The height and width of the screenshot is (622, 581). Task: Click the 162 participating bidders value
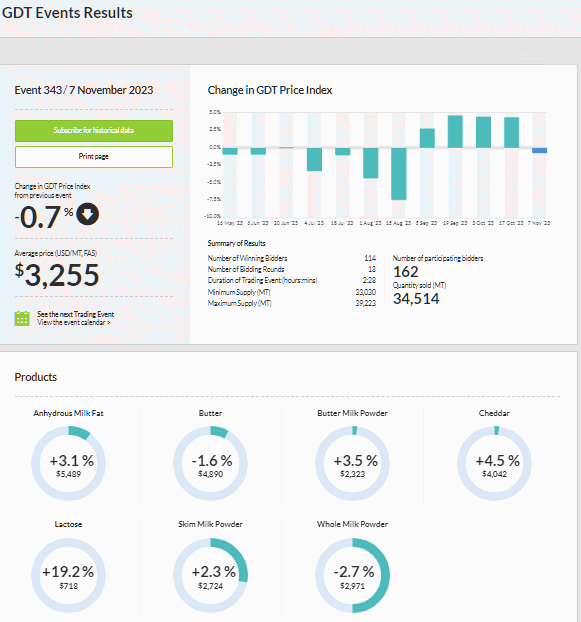click(406, 272)
